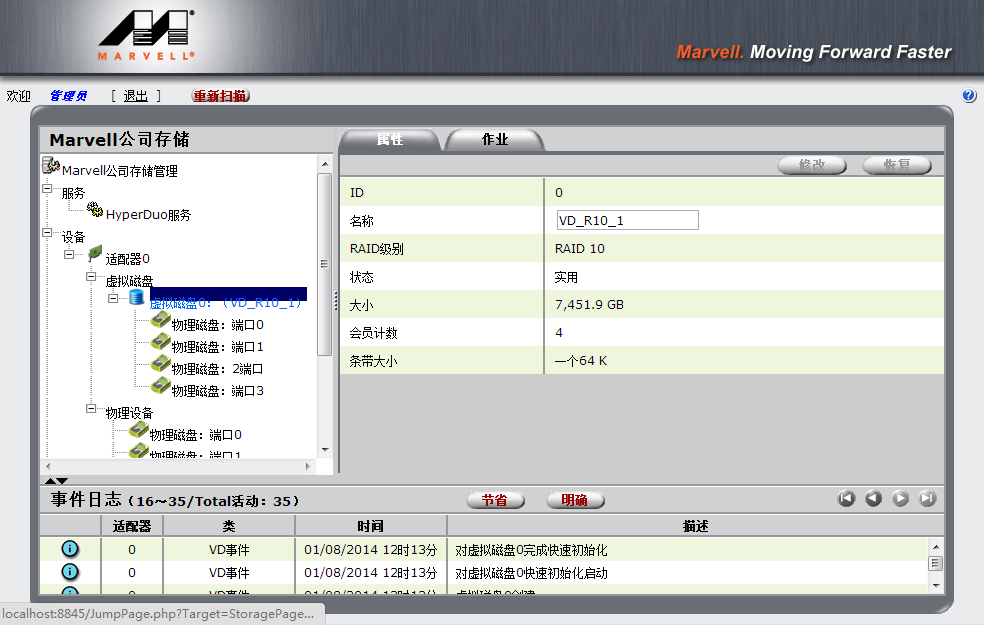Jump to the first event log page
This screenshot has width=984, height=625.
click(847, 498)
